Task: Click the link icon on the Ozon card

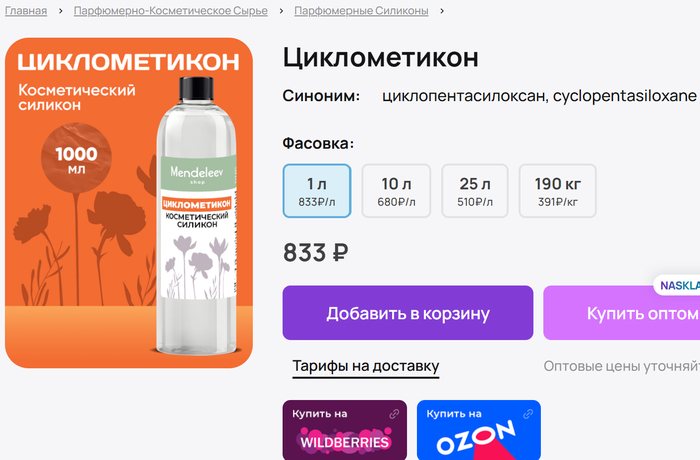Action: (528, 414)
